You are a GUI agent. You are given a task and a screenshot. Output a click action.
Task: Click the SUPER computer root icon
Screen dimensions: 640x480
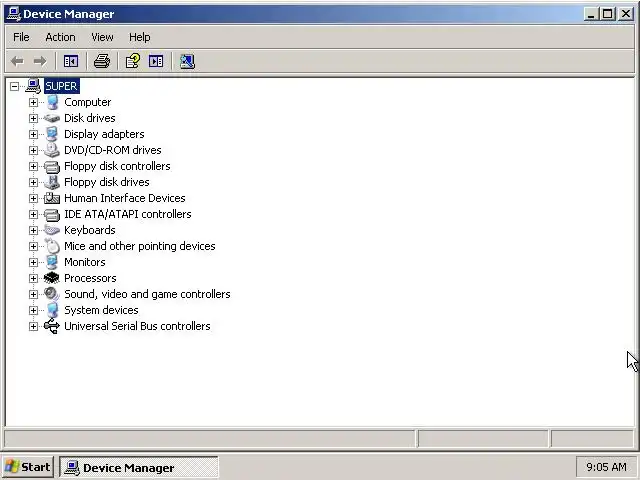pyautogui.click(x=33, y=86)
